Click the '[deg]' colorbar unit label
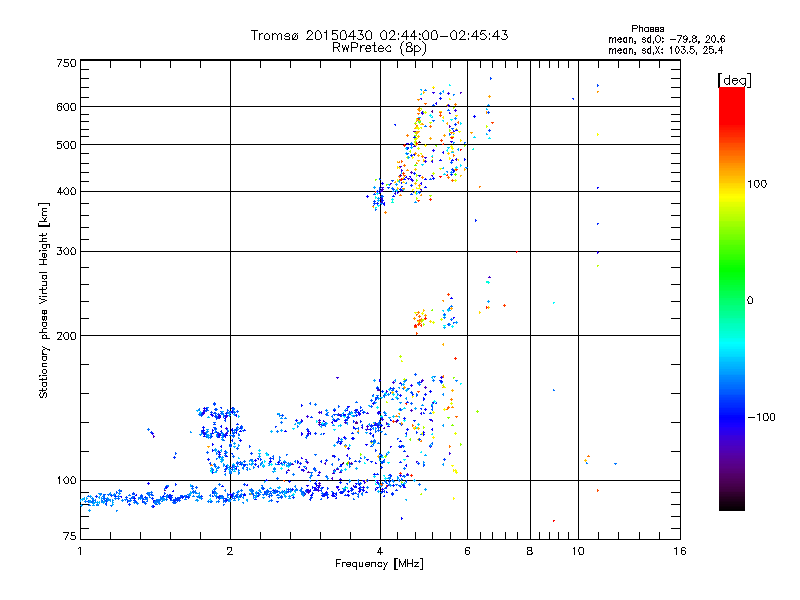Image resolution: width=800 pixels, height=600 pixels. pyautogui.click(x=734, y=80)
